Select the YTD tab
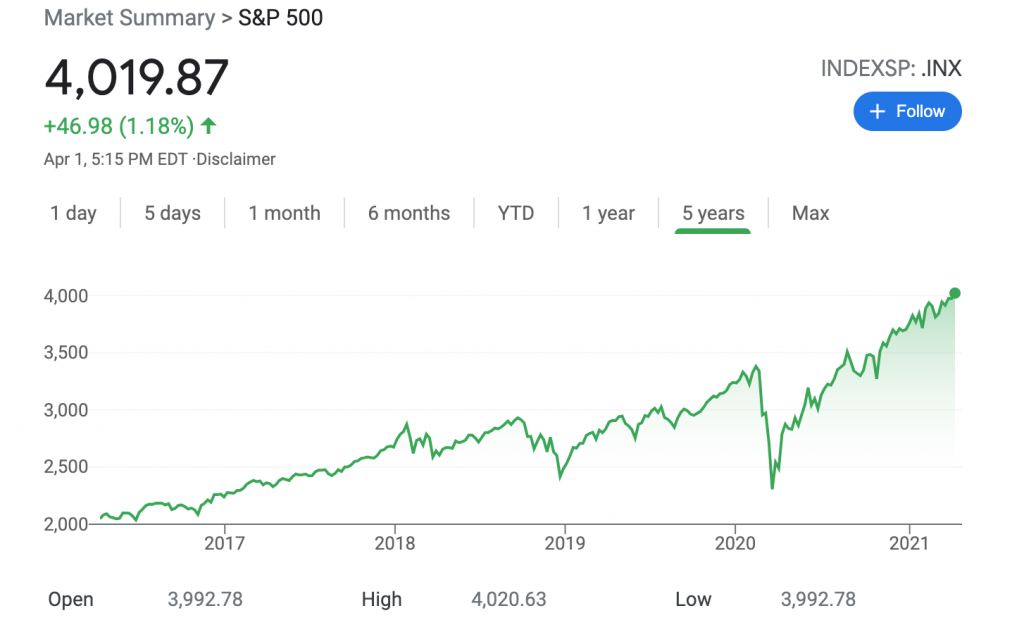The width and height of the screenshot is (1024, 637). coord(516,213)
